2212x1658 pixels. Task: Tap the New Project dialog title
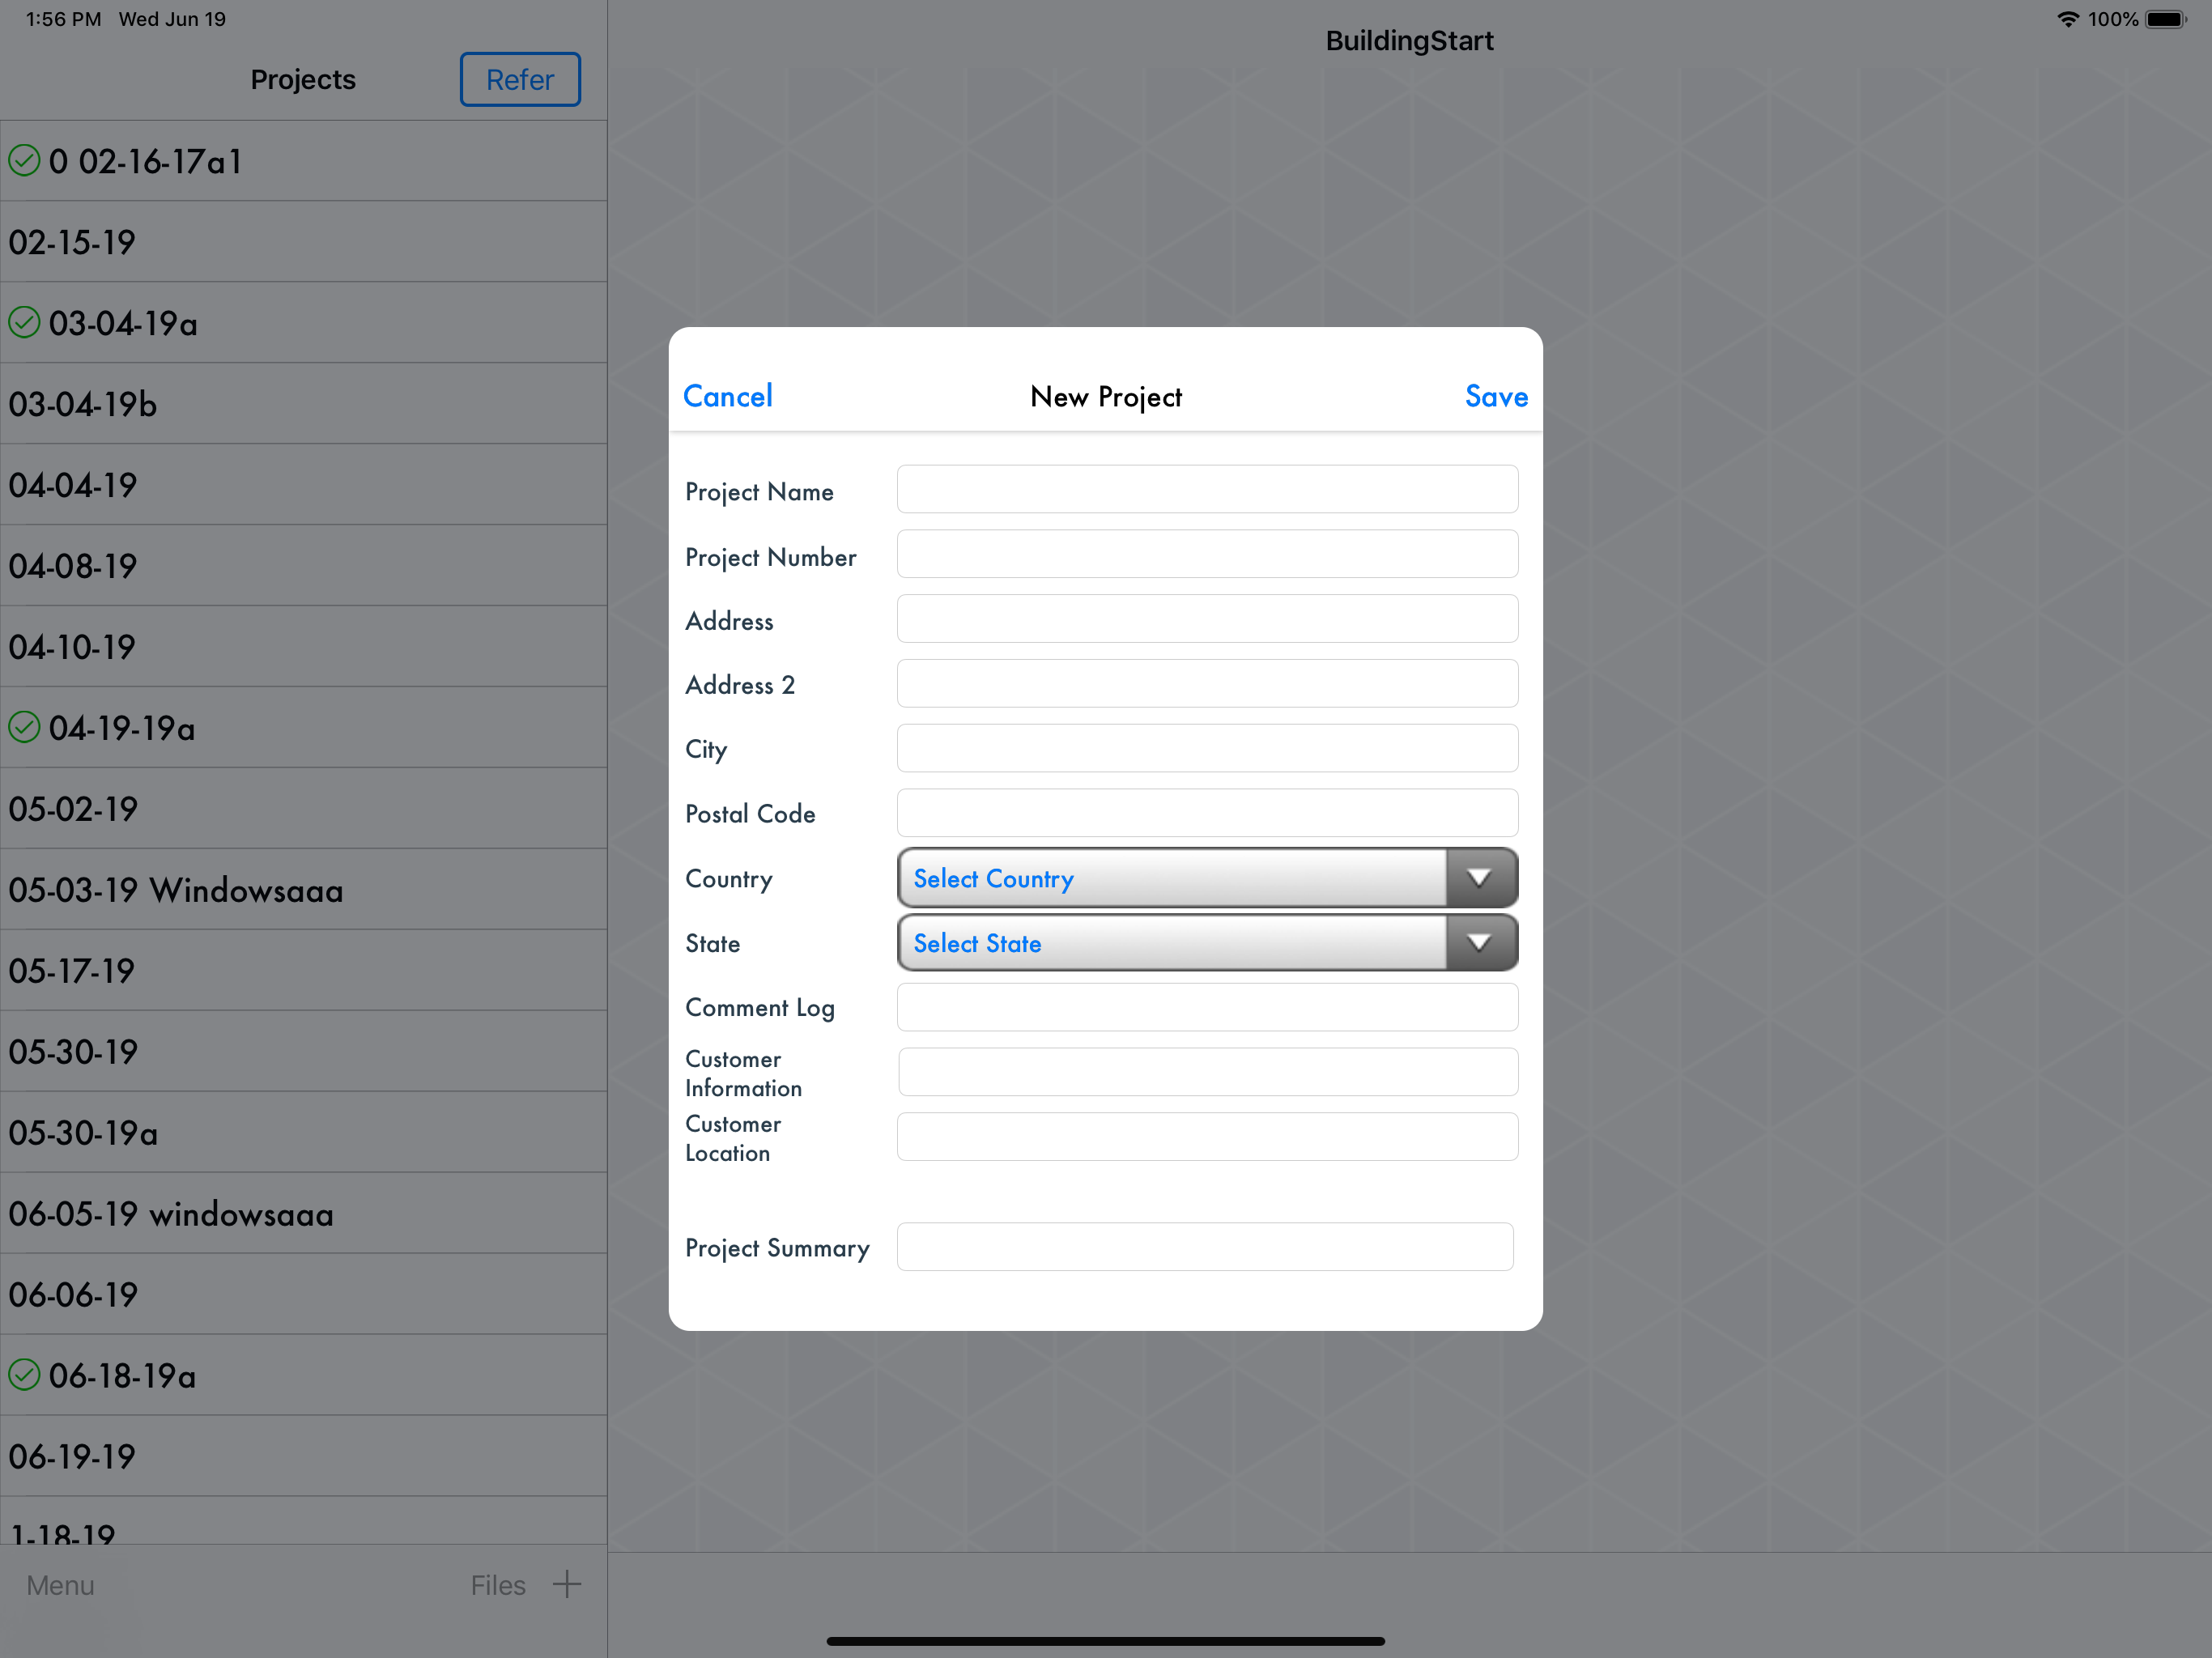point(1106,397)
